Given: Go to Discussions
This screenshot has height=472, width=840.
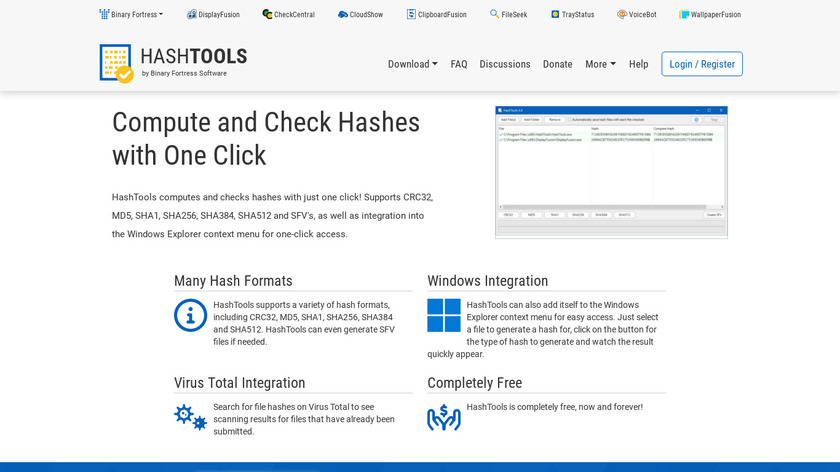Looking at the screenshot, I should [505, 64].
